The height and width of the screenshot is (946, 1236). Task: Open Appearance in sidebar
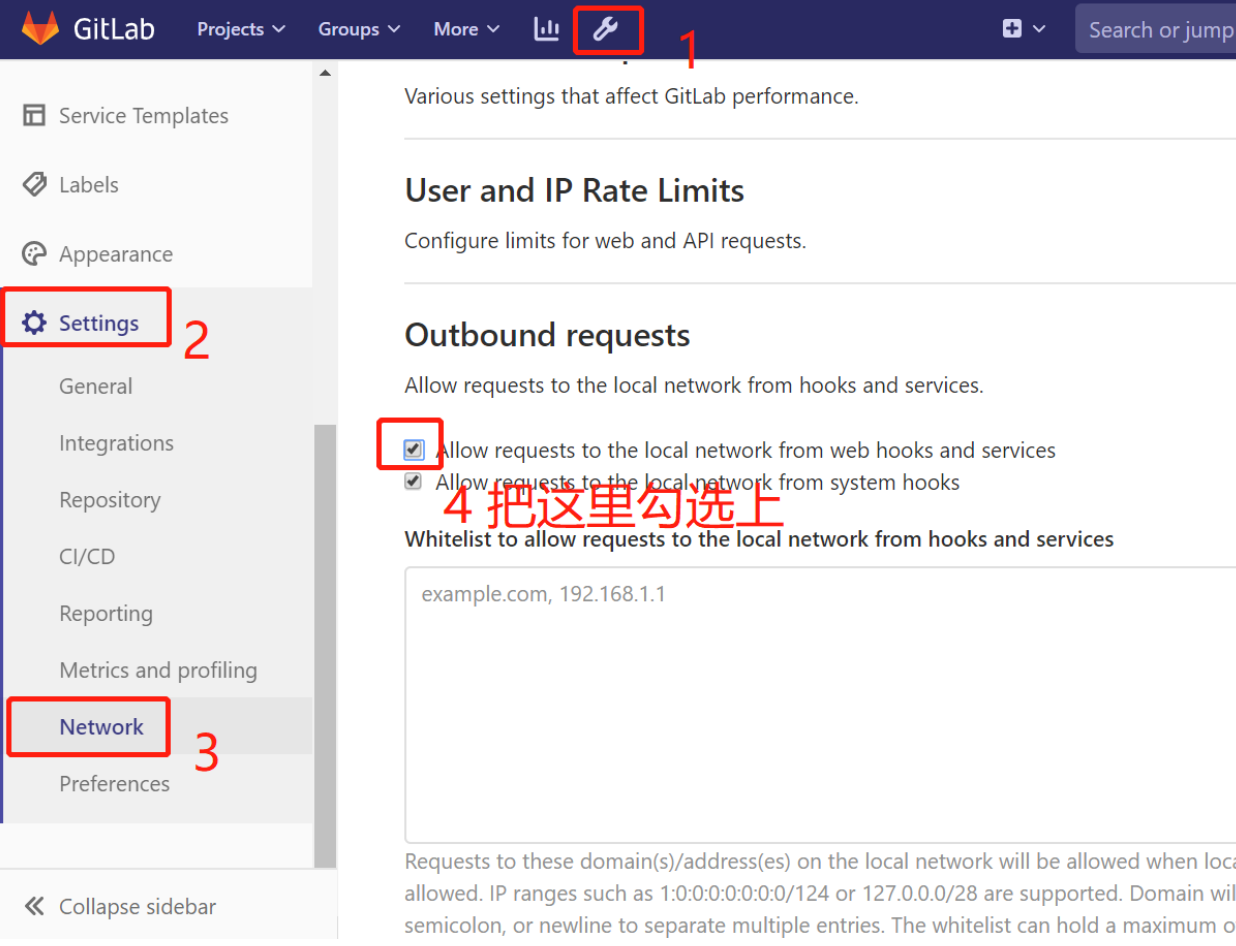click(x=116, y=254)
